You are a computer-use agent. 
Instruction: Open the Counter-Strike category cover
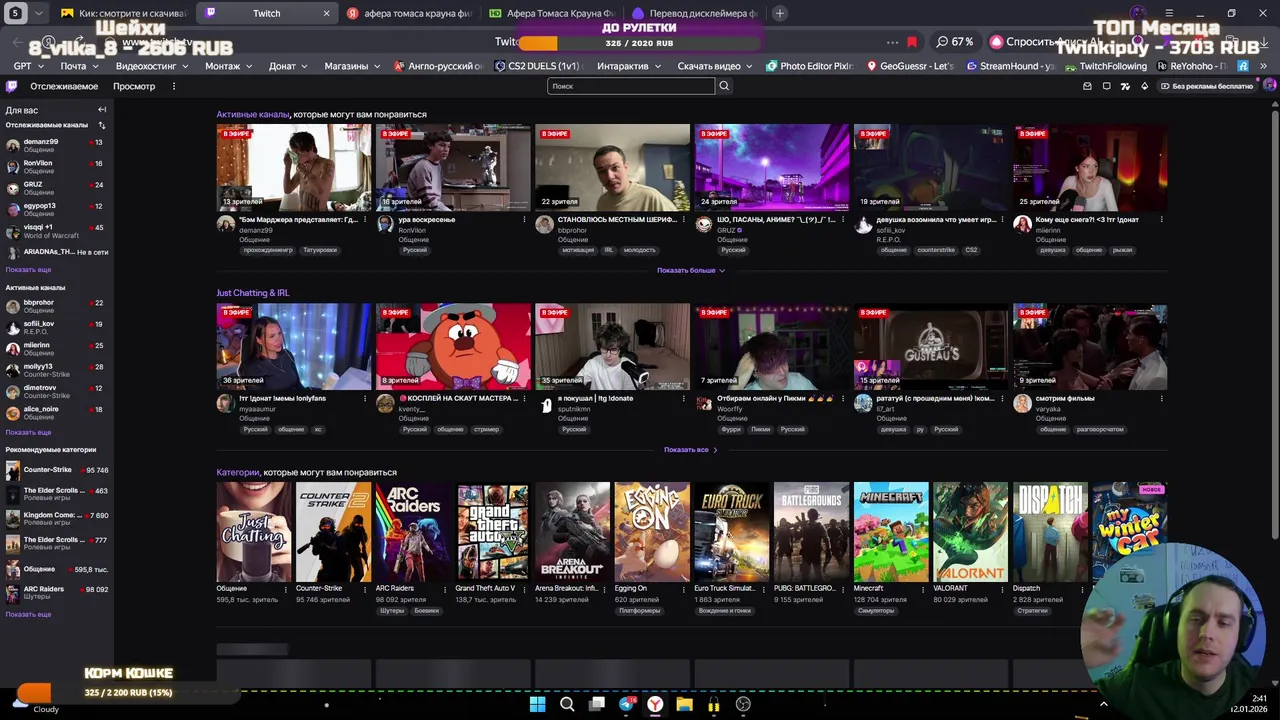(x=333, y=532)
